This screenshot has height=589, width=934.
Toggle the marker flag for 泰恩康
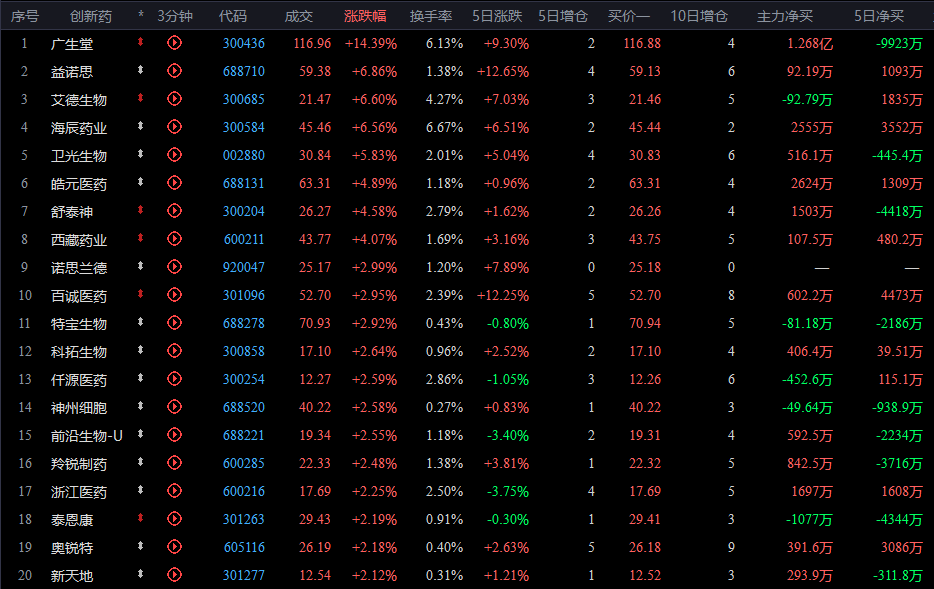point(141,519)
